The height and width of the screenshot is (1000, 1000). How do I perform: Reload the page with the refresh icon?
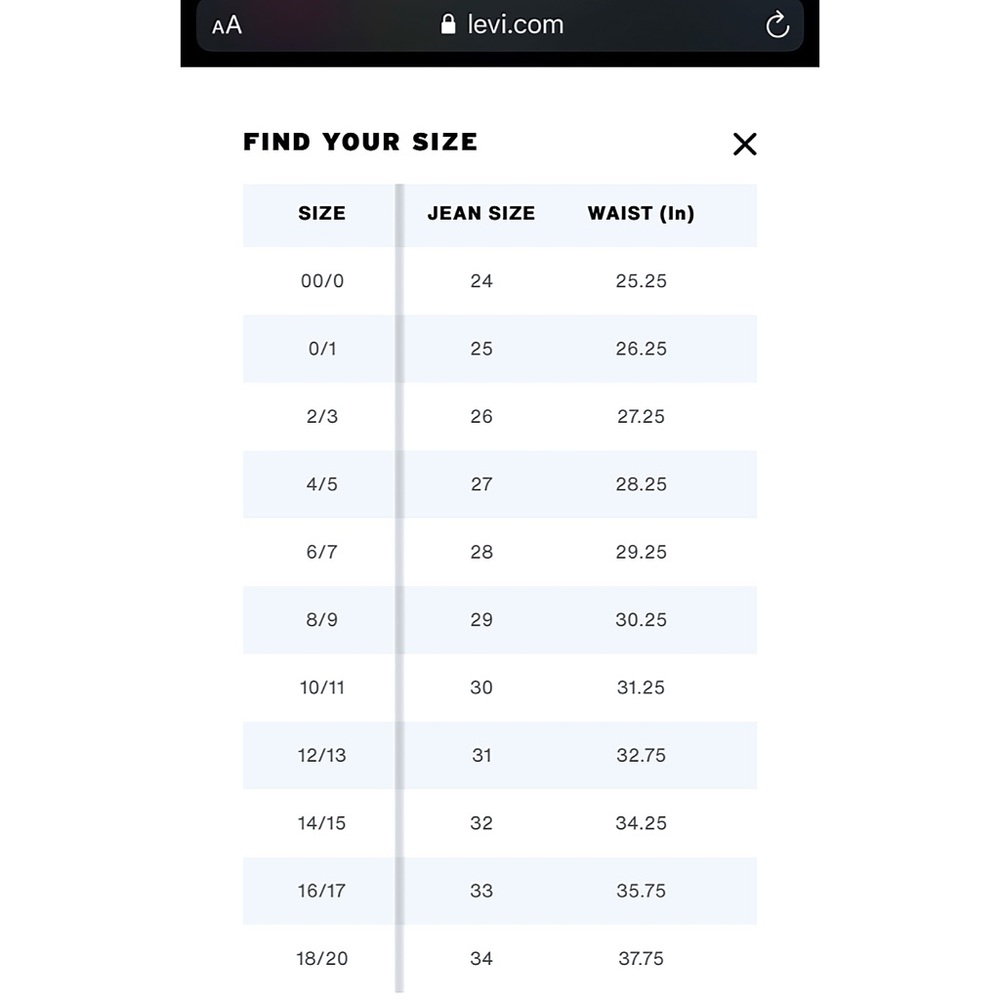(x=777, y=25)
